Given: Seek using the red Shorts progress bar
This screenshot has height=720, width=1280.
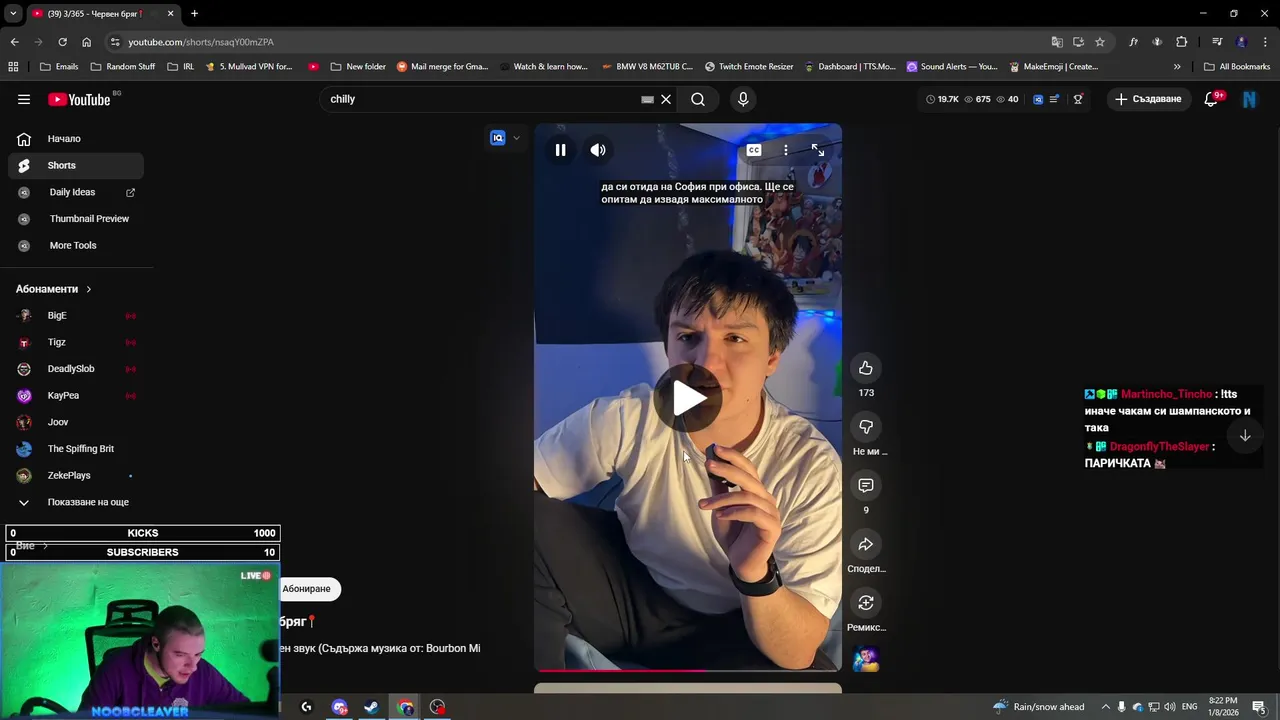Looking at the screenshot, I should click(x=688, y=670).
